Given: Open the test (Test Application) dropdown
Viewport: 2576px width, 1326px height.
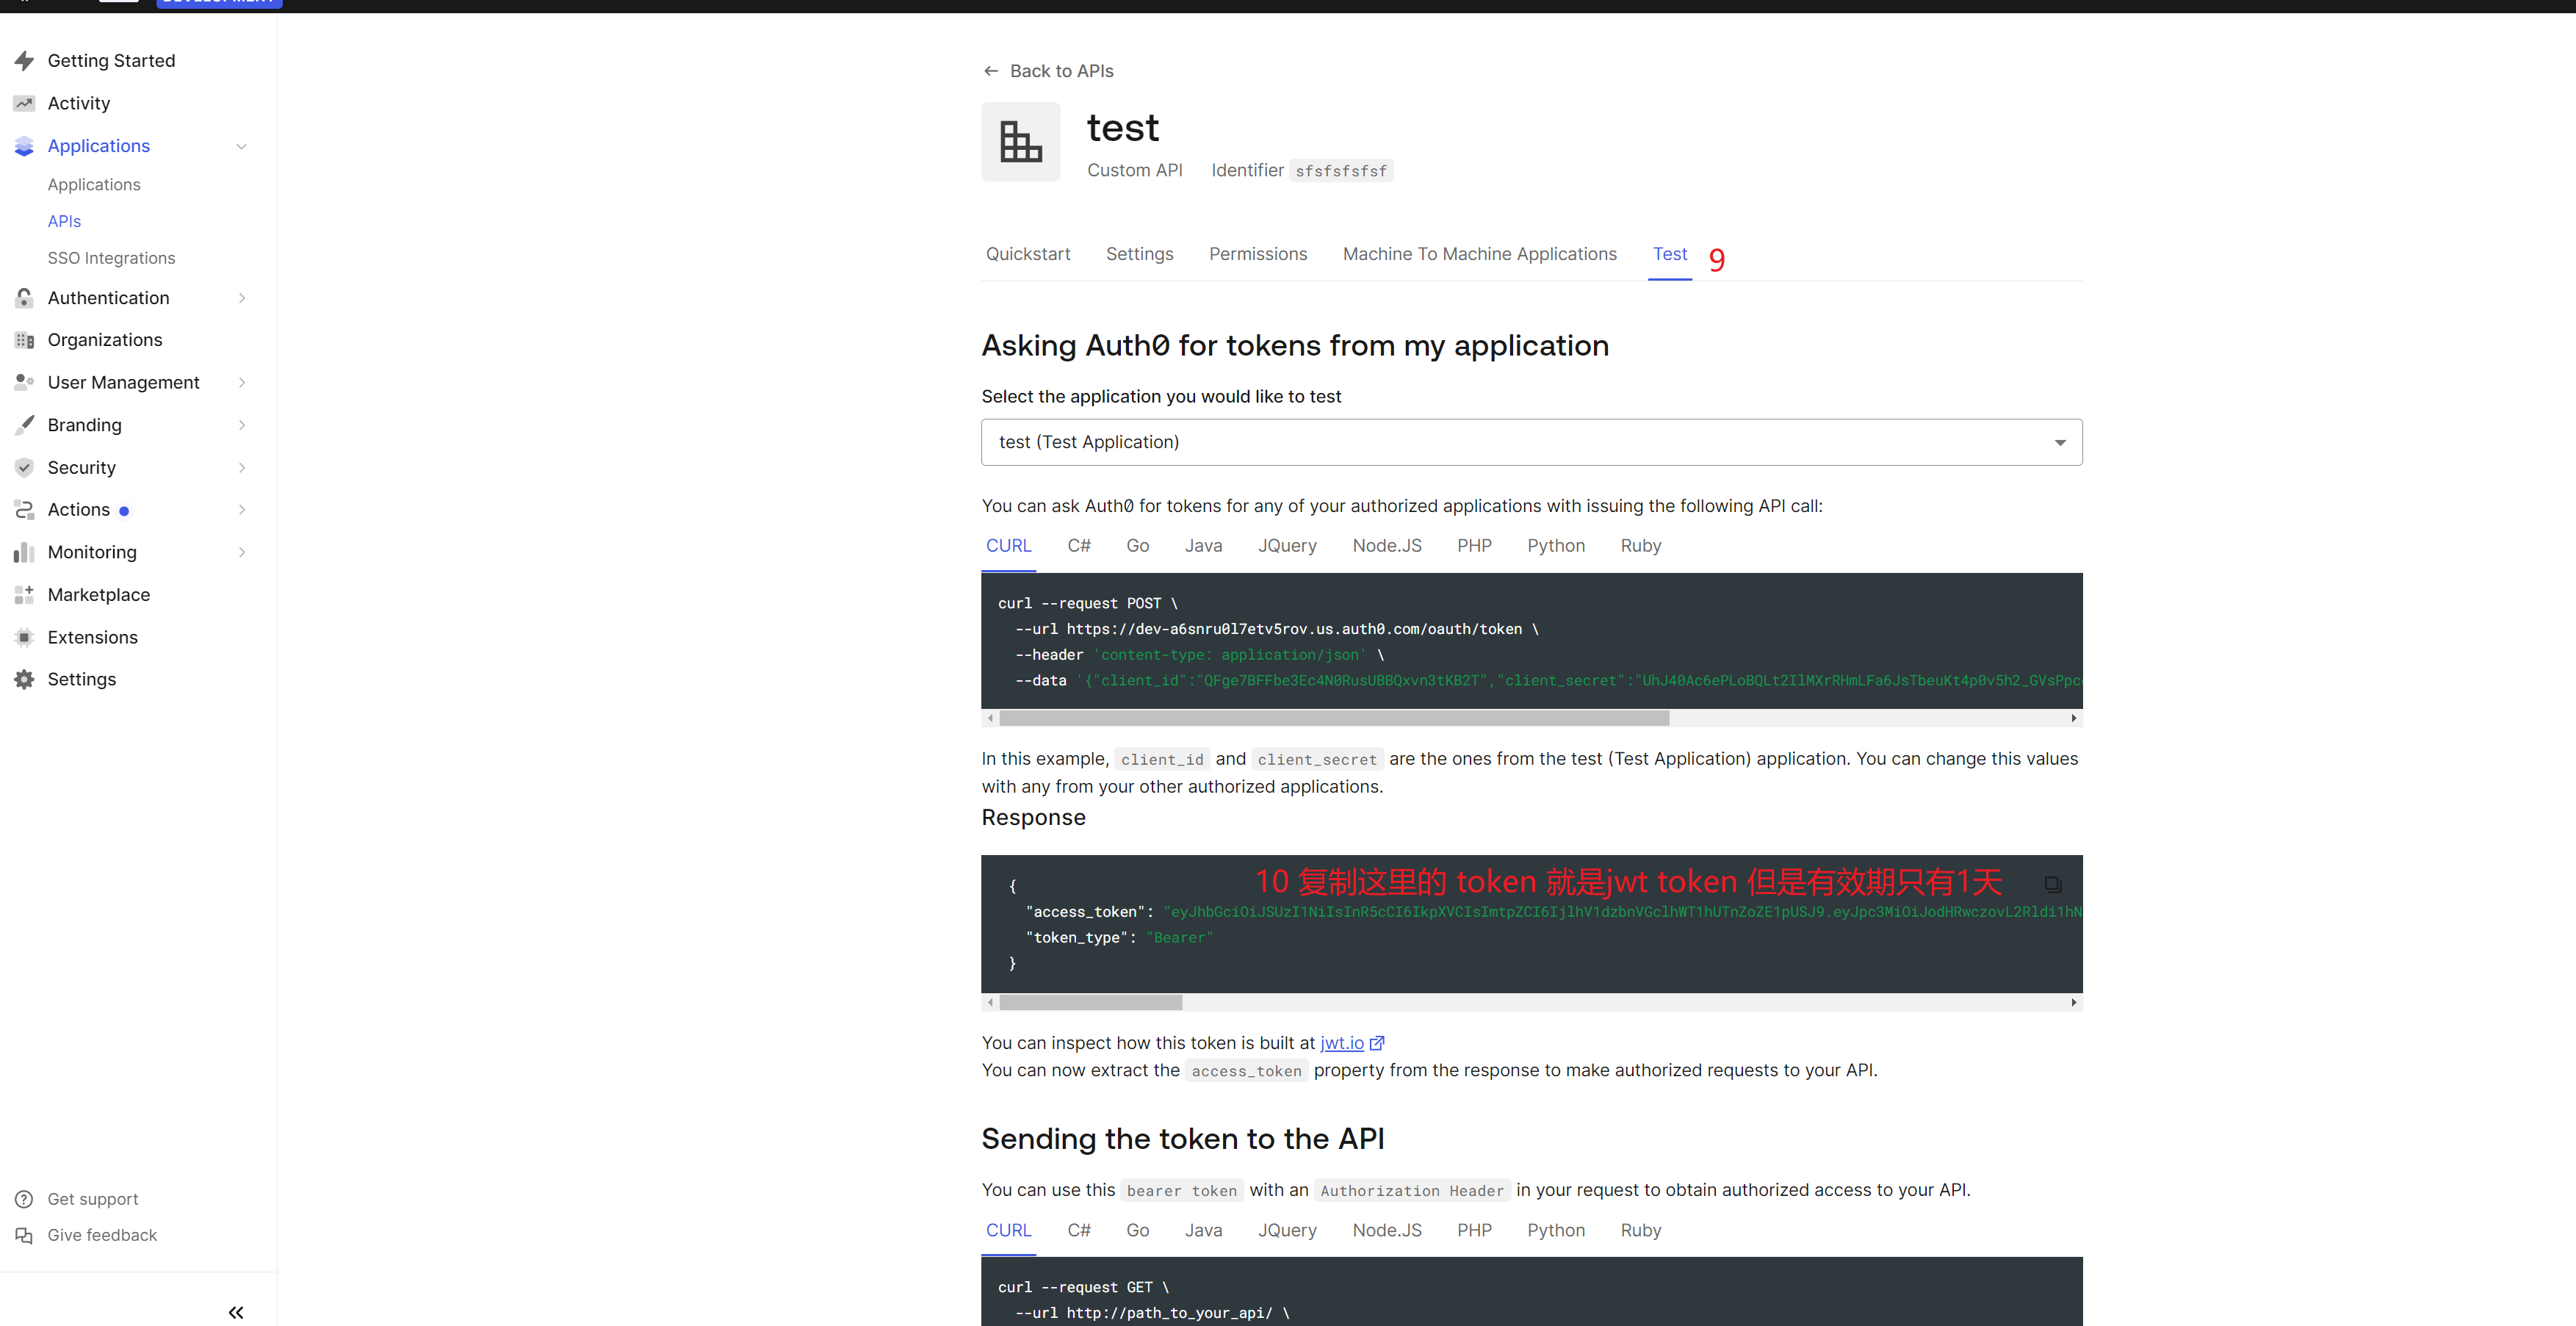Looking at the screenshot, I should (1531, 442).
